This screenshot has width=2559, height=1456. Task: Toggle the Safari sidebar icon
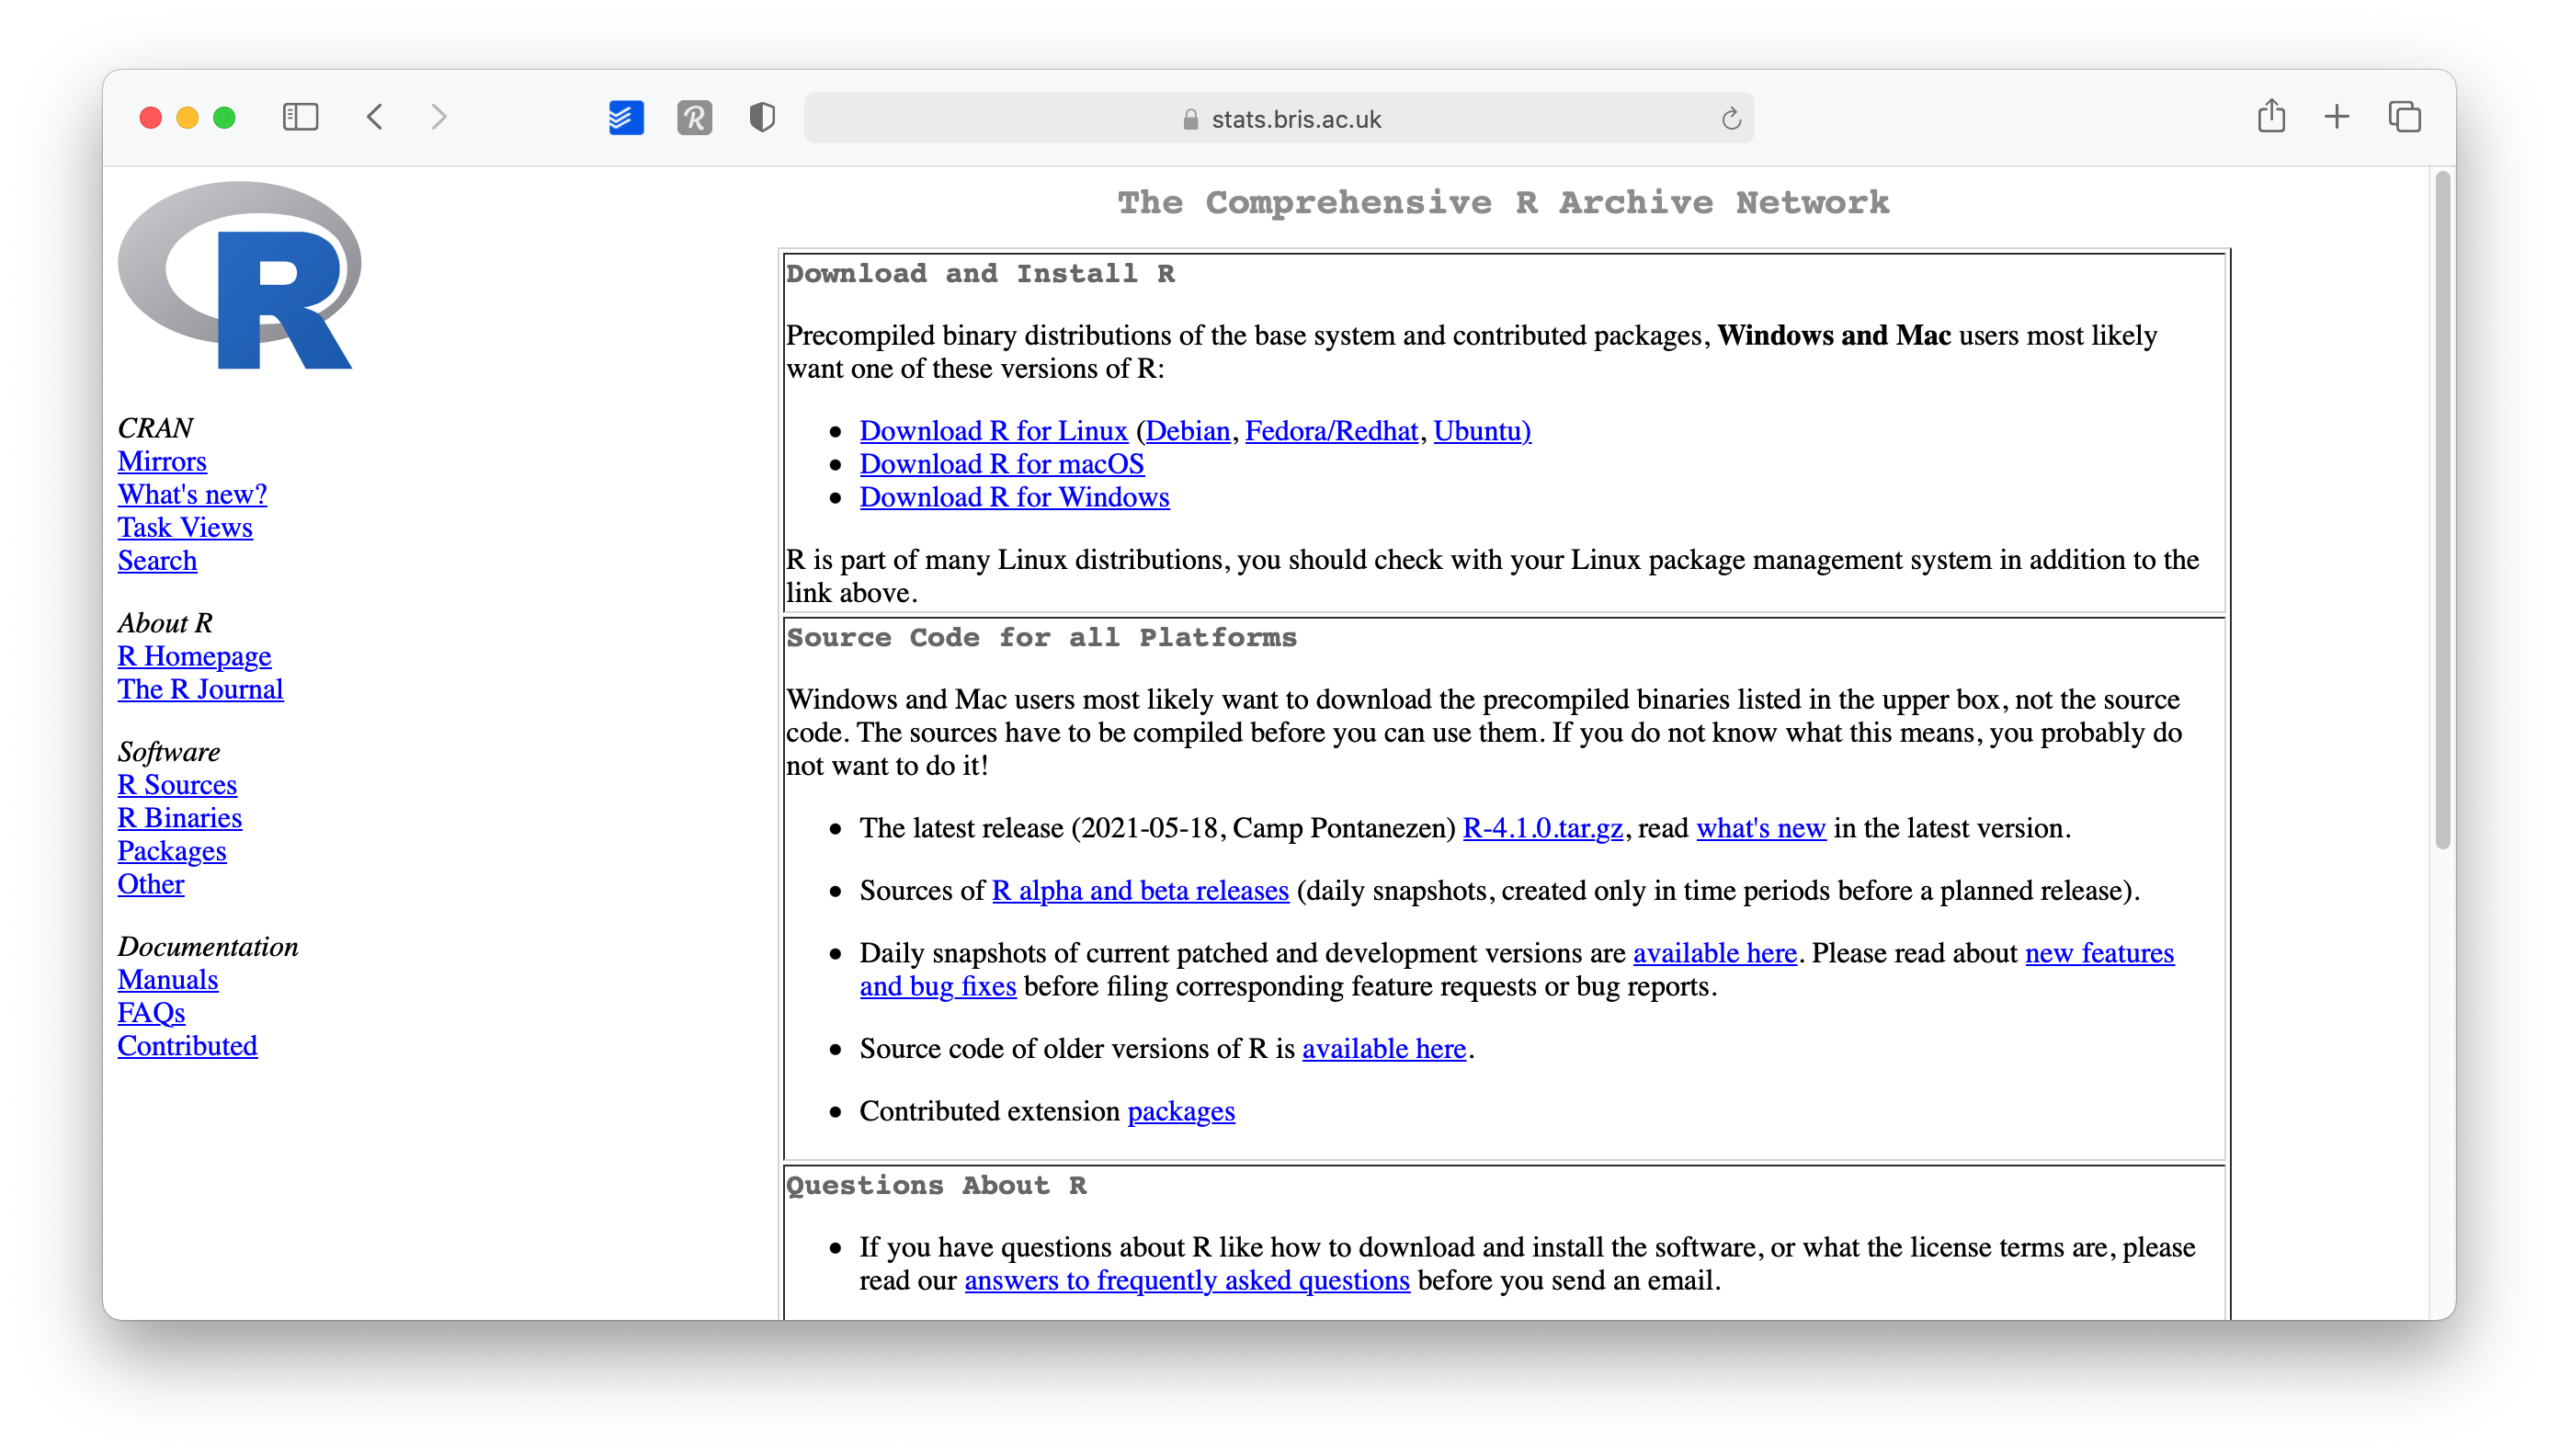coord(300,118)
